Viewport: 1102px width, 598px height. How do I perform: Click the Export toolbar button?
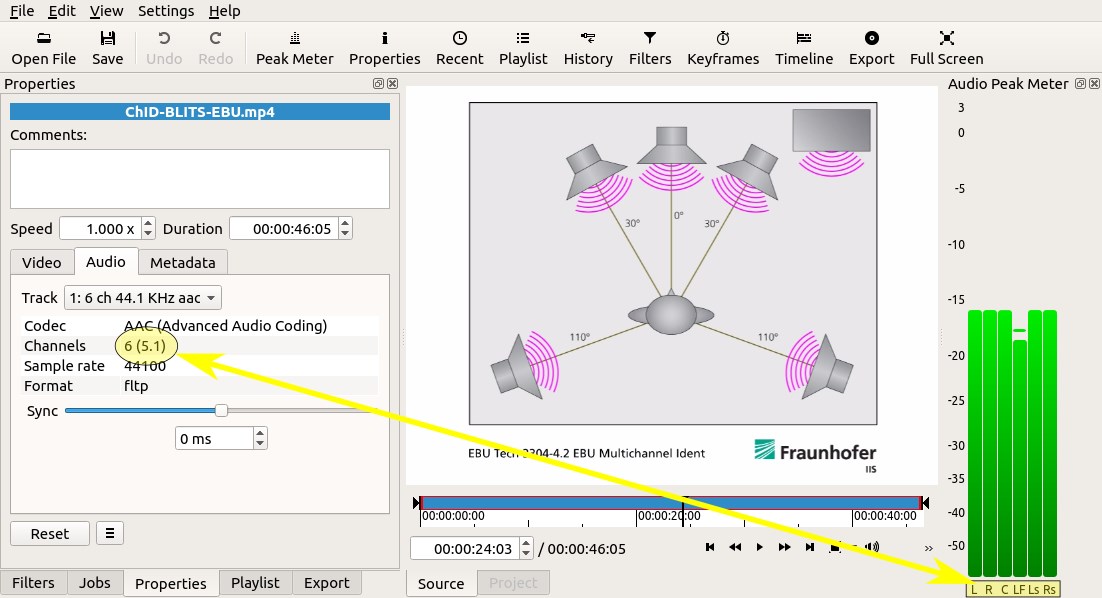coord(871,47)
